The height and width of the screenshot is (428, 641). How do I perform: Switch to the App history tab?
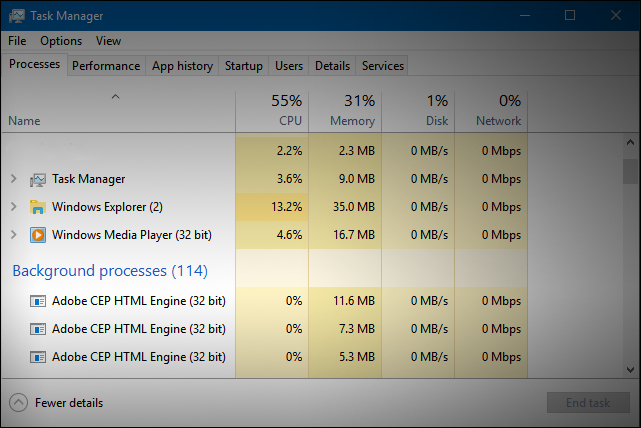(x=182, y=66)
